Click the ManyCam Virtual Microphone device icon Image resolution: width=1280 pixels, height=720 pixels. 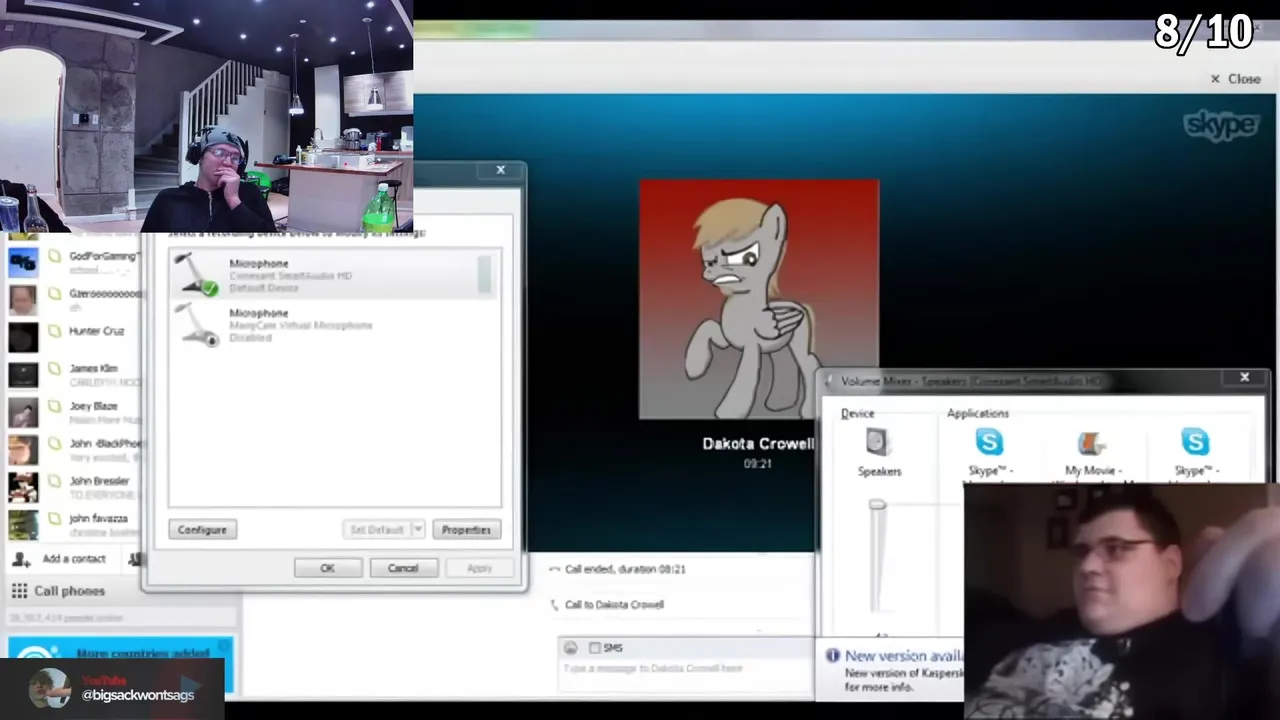(197, 325)
